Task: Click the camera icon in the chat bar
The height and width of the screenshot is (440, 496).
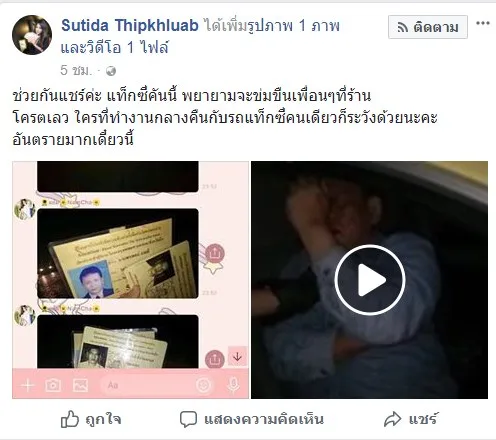Action: click(53, 385)
